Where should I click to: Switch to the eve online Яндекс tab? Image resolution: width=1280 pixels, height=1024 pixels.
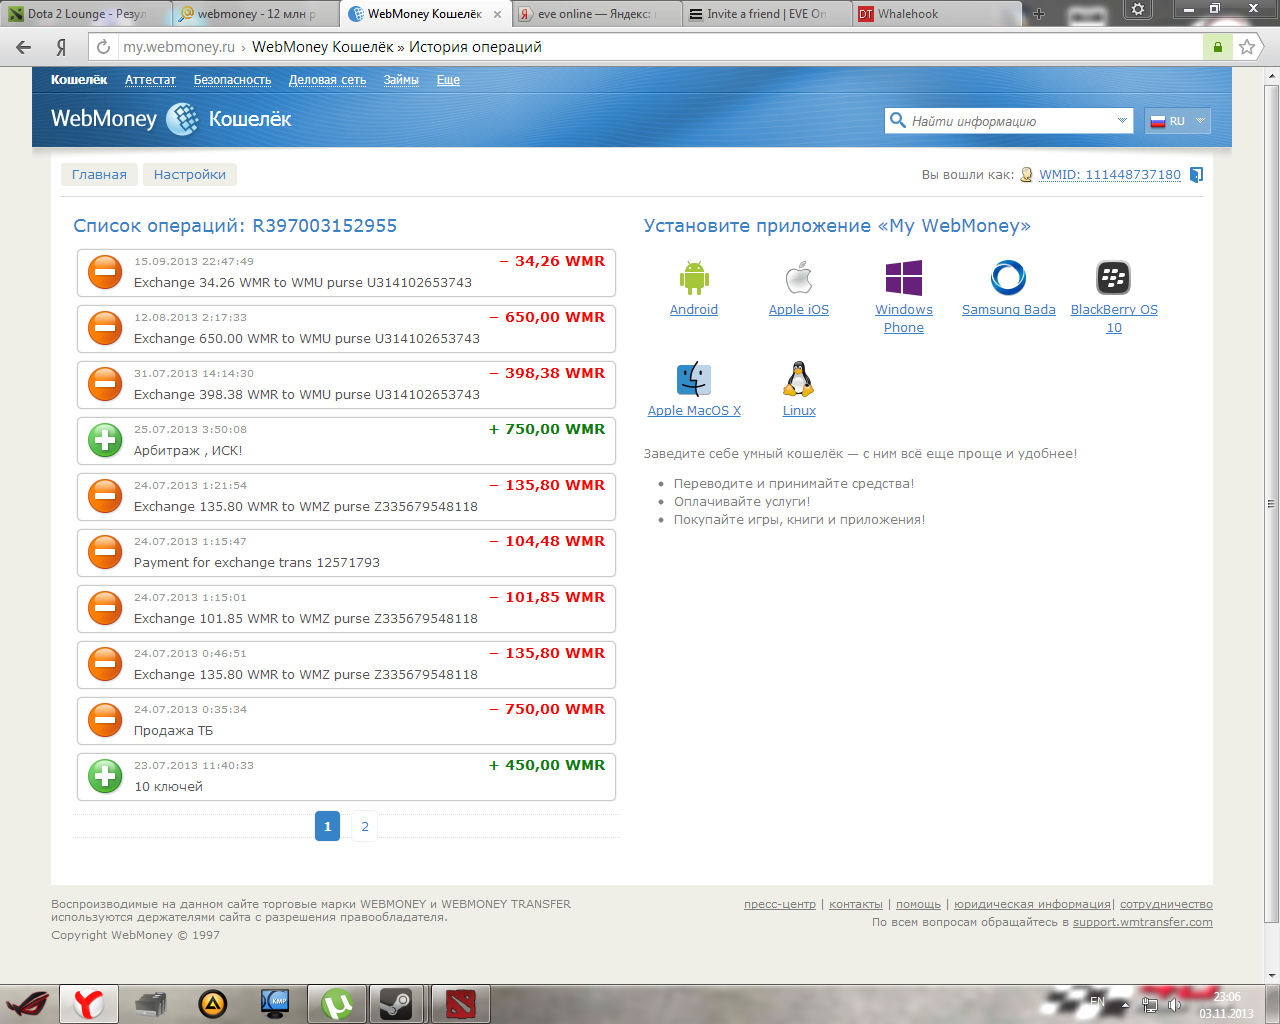[x=596, y=14]
